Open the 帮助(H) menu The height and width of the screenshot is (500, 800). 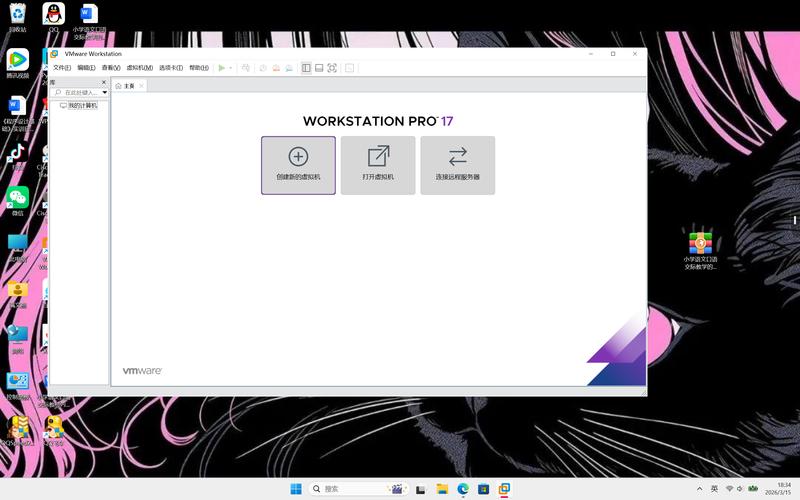199,68
